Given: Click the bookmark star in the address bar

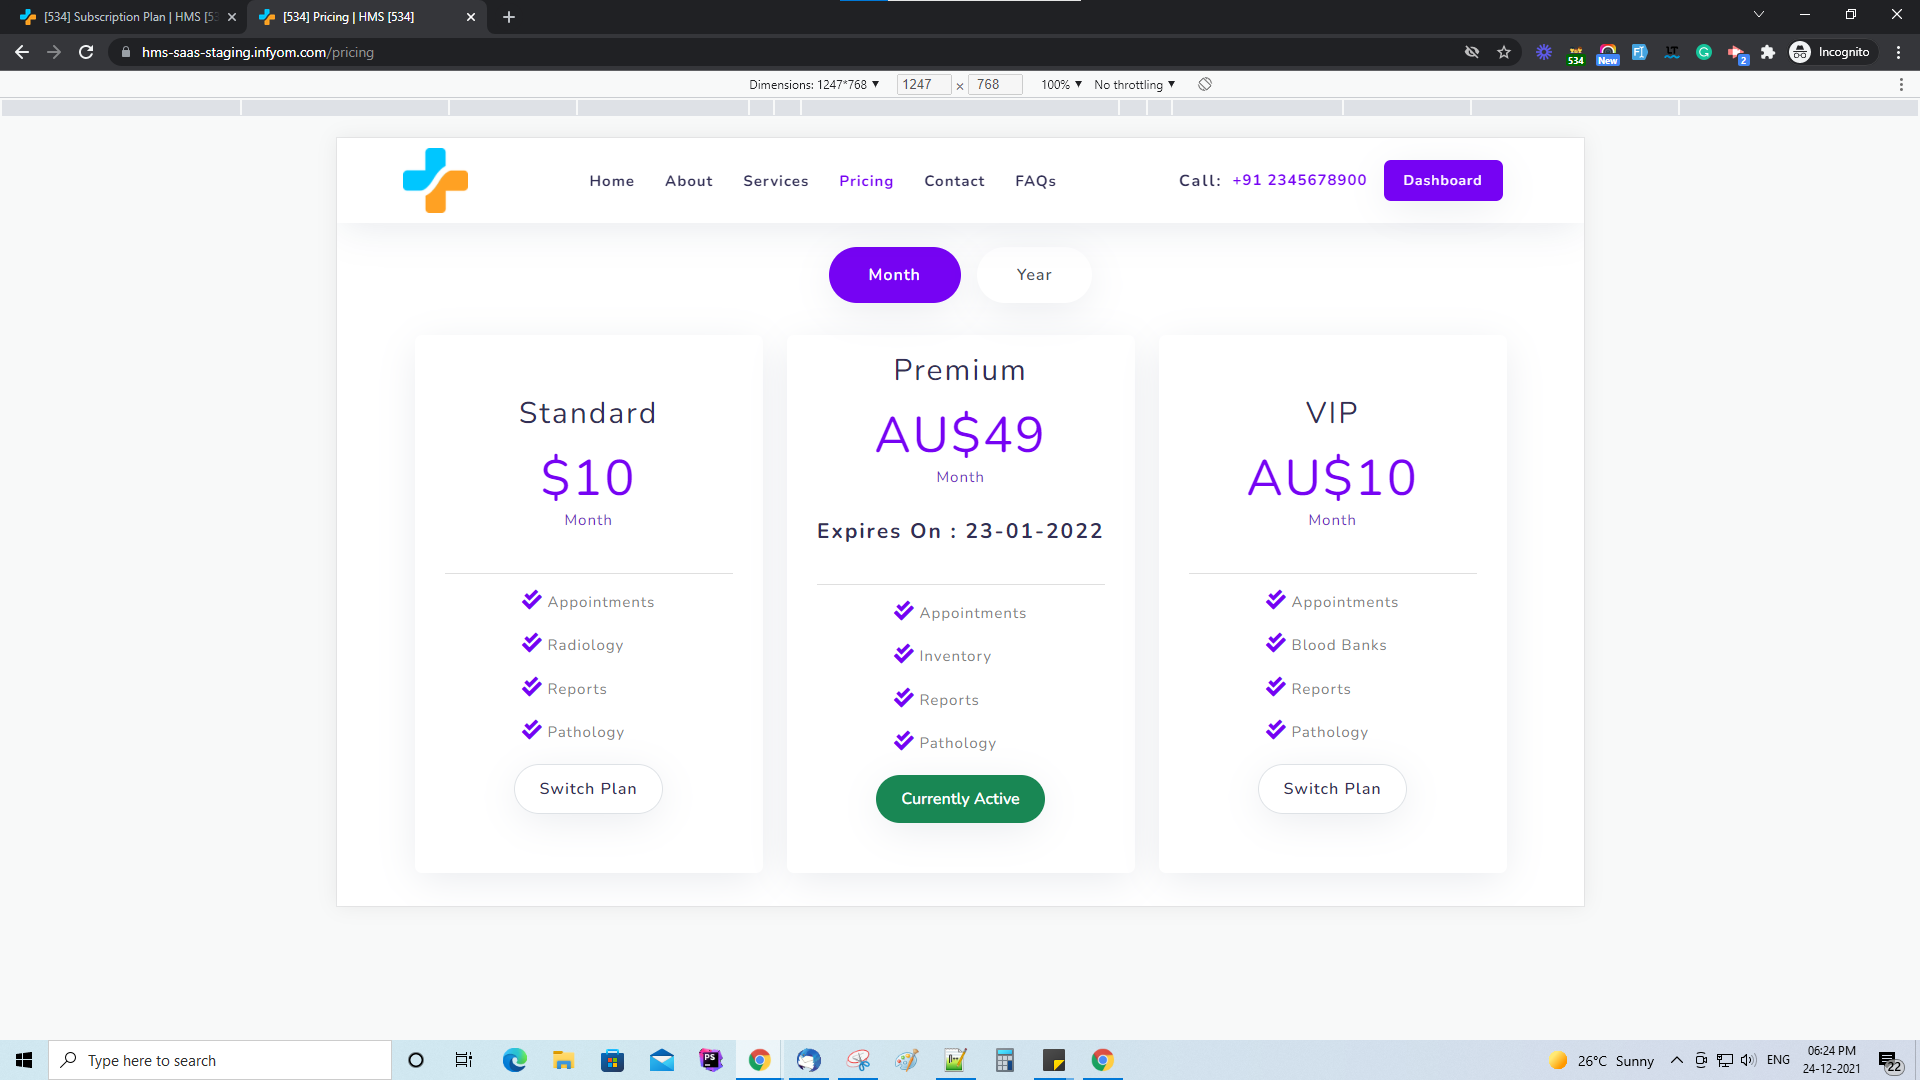Looking at the screenshot, I should (x=1504, y=52).
